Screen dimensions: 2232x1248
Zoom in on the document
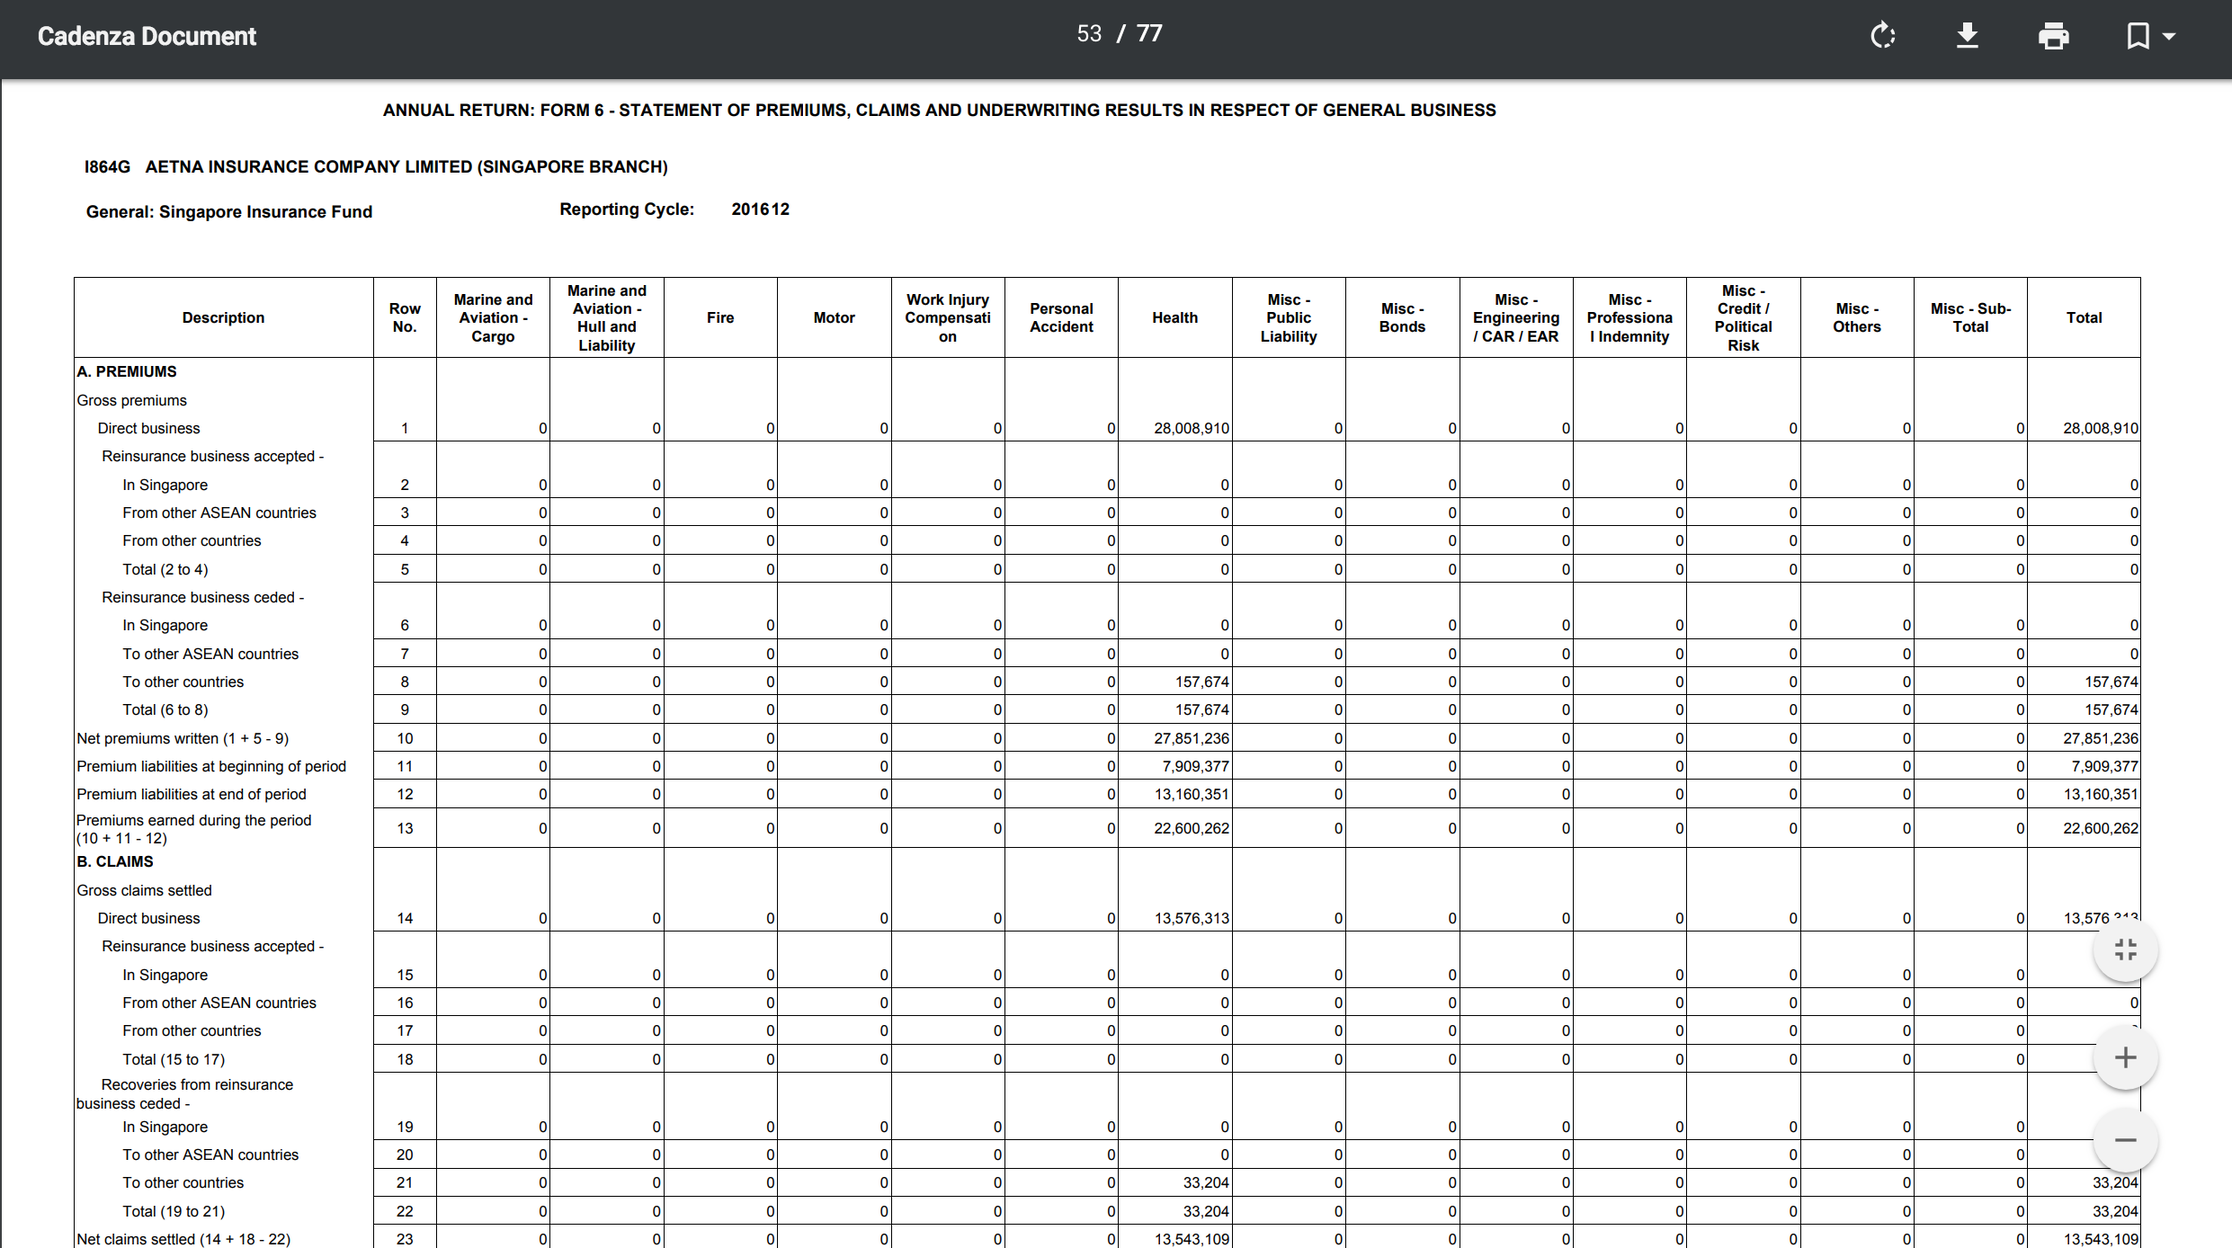(2125, 1057)
